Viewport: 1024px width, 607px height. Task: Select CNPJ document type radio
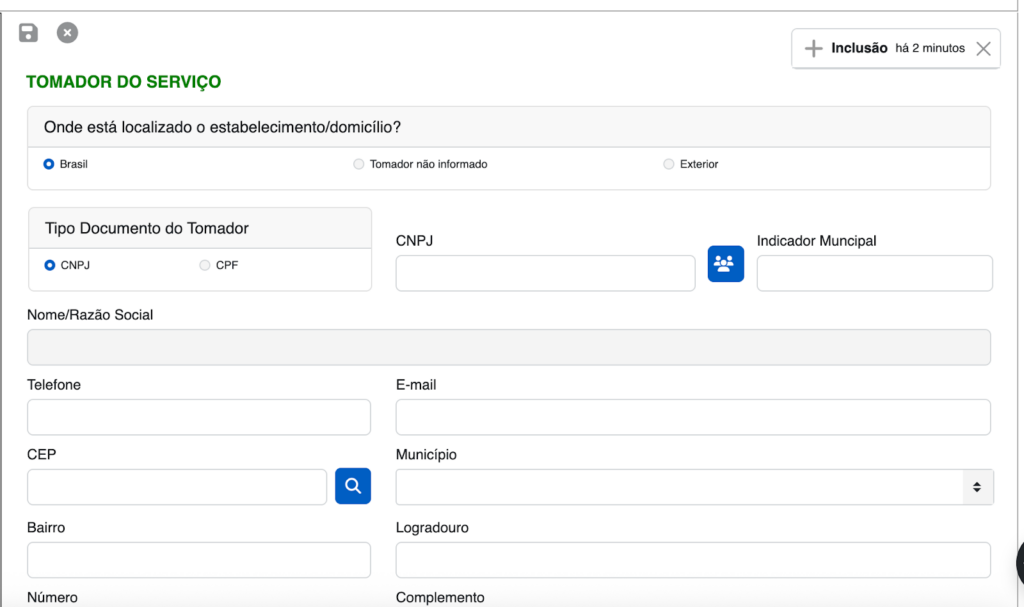click(x=50, y=265)
